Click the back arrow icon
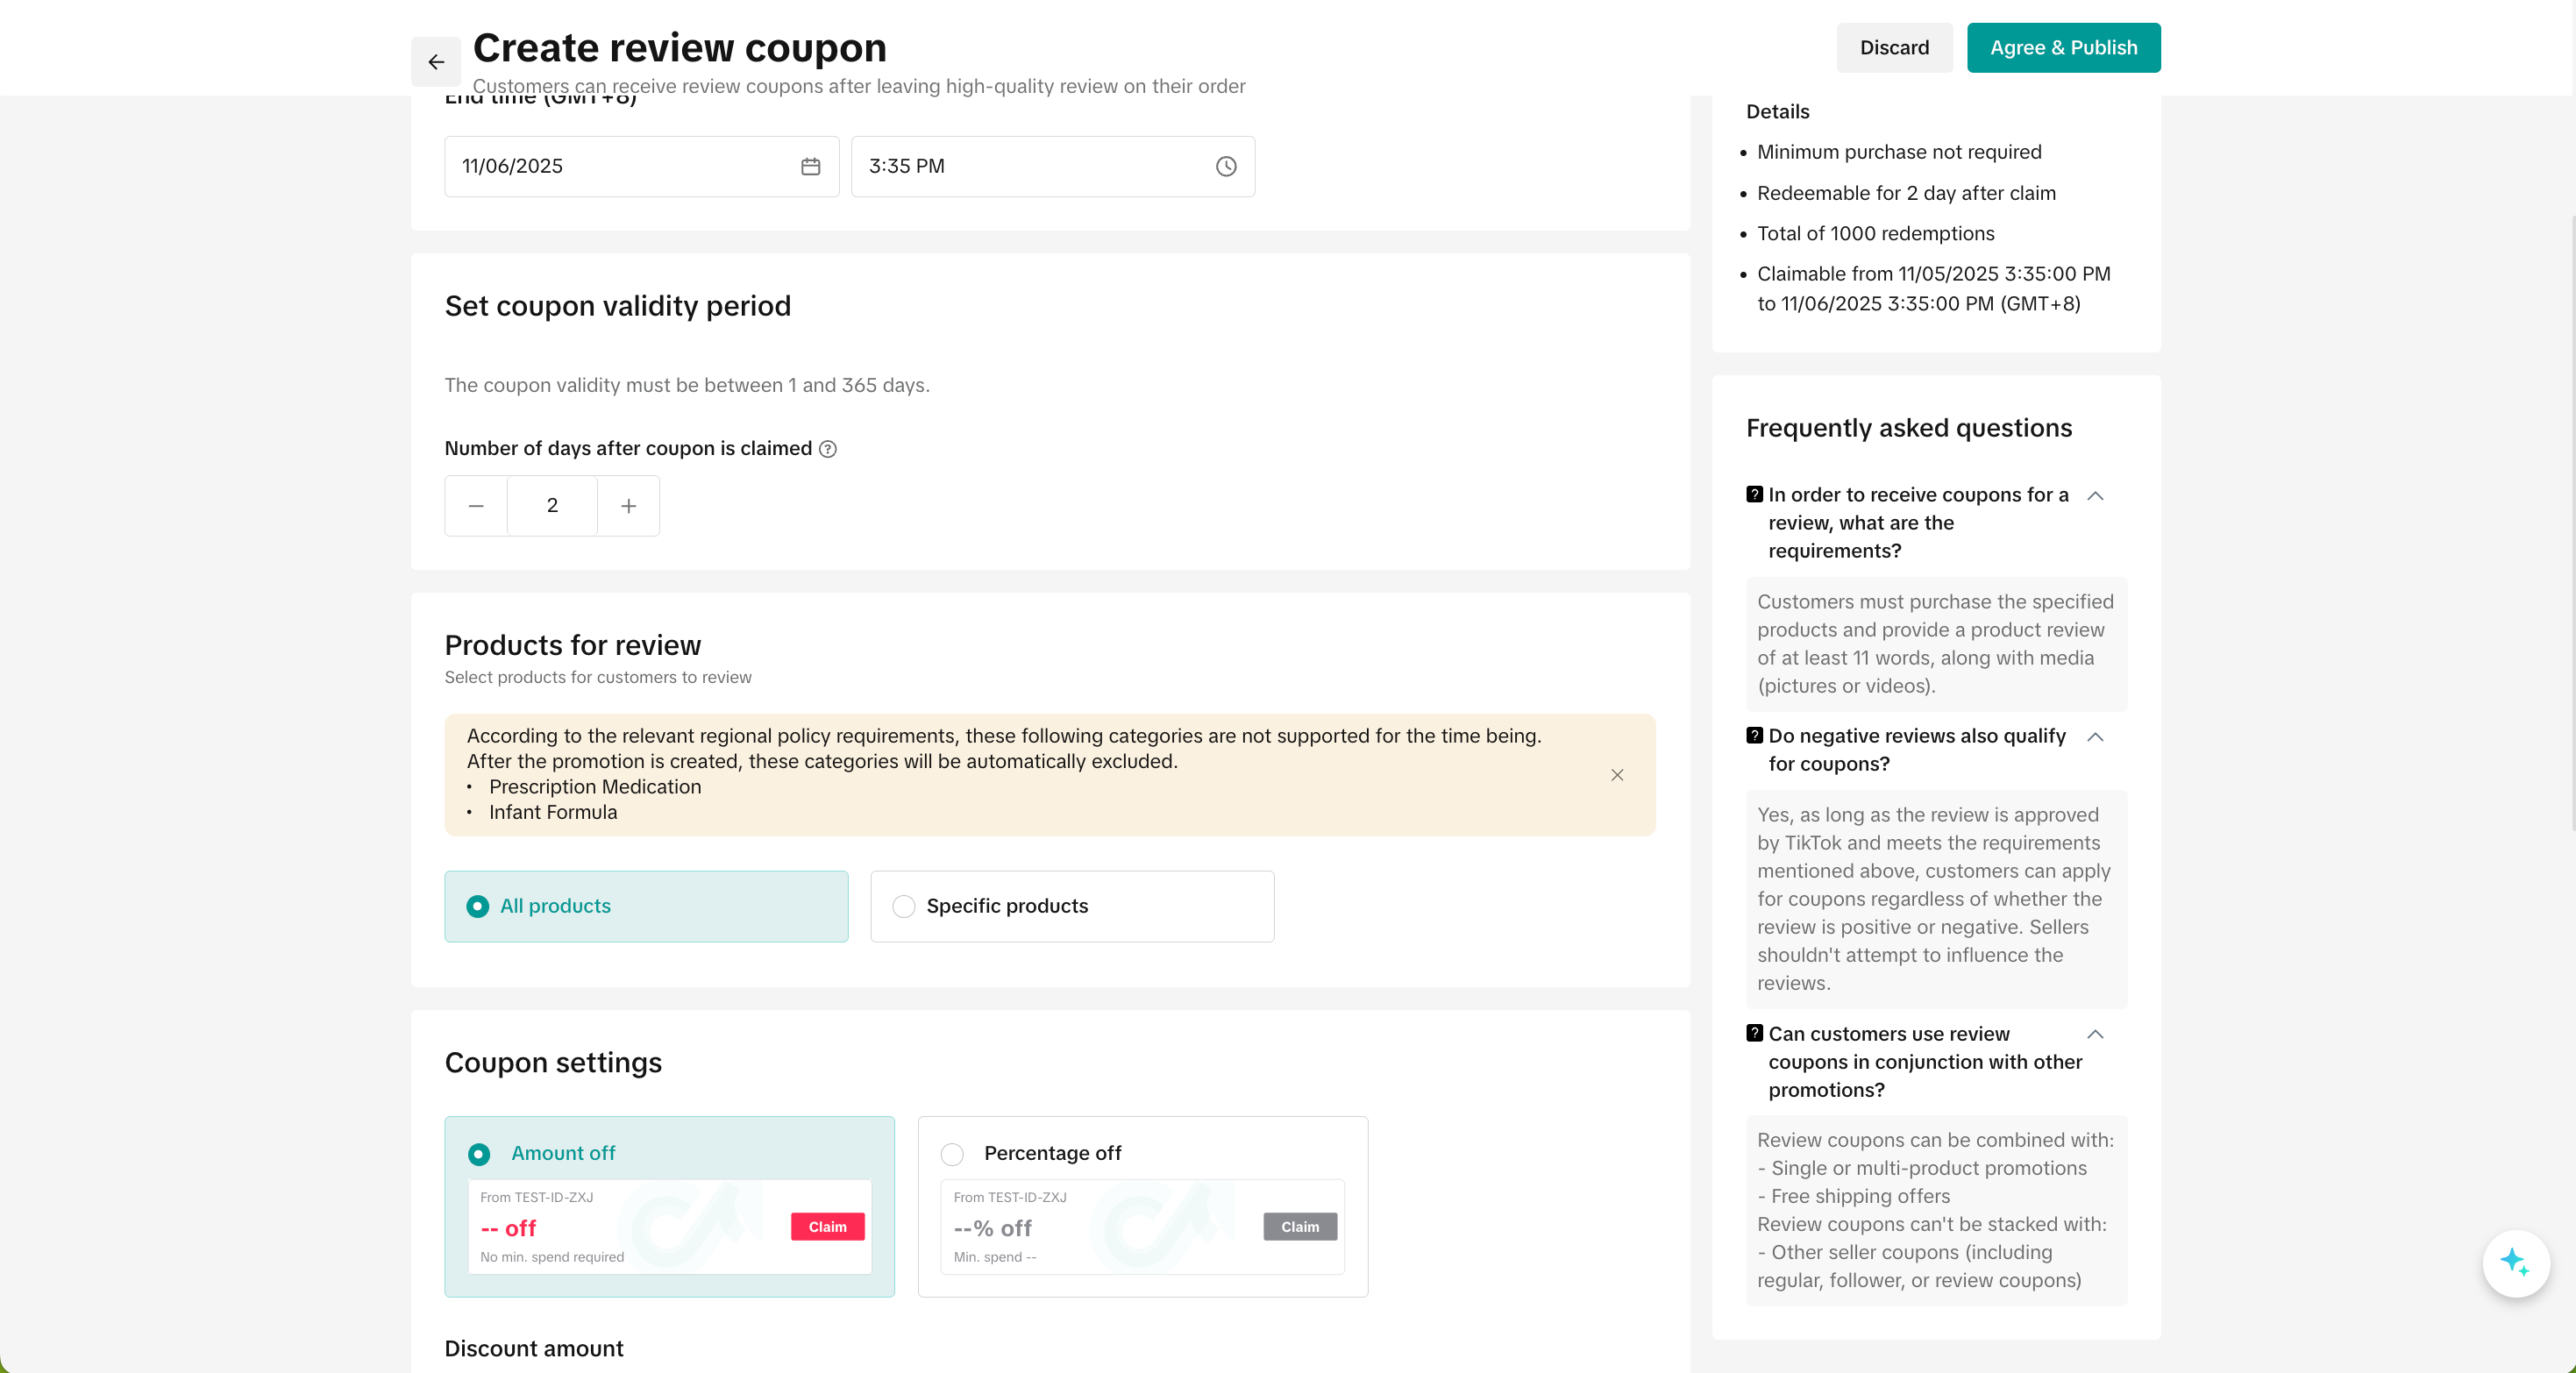 coord(436,62)
